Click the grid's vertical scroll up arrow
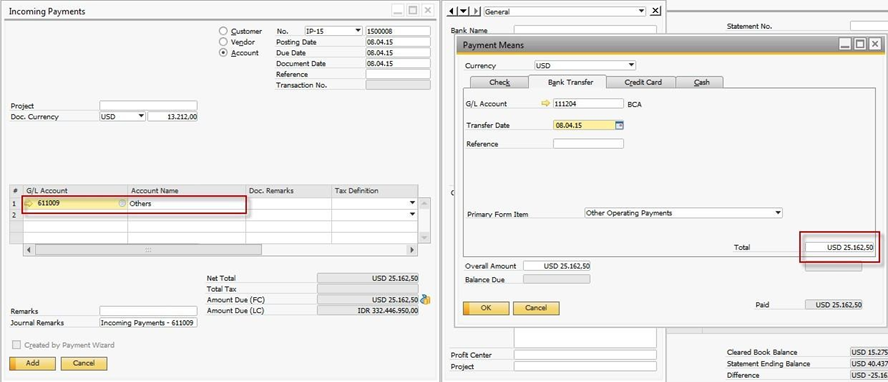The width and height of the screenshot is (888, 382). pyautogui.click(x=424, y=203)
